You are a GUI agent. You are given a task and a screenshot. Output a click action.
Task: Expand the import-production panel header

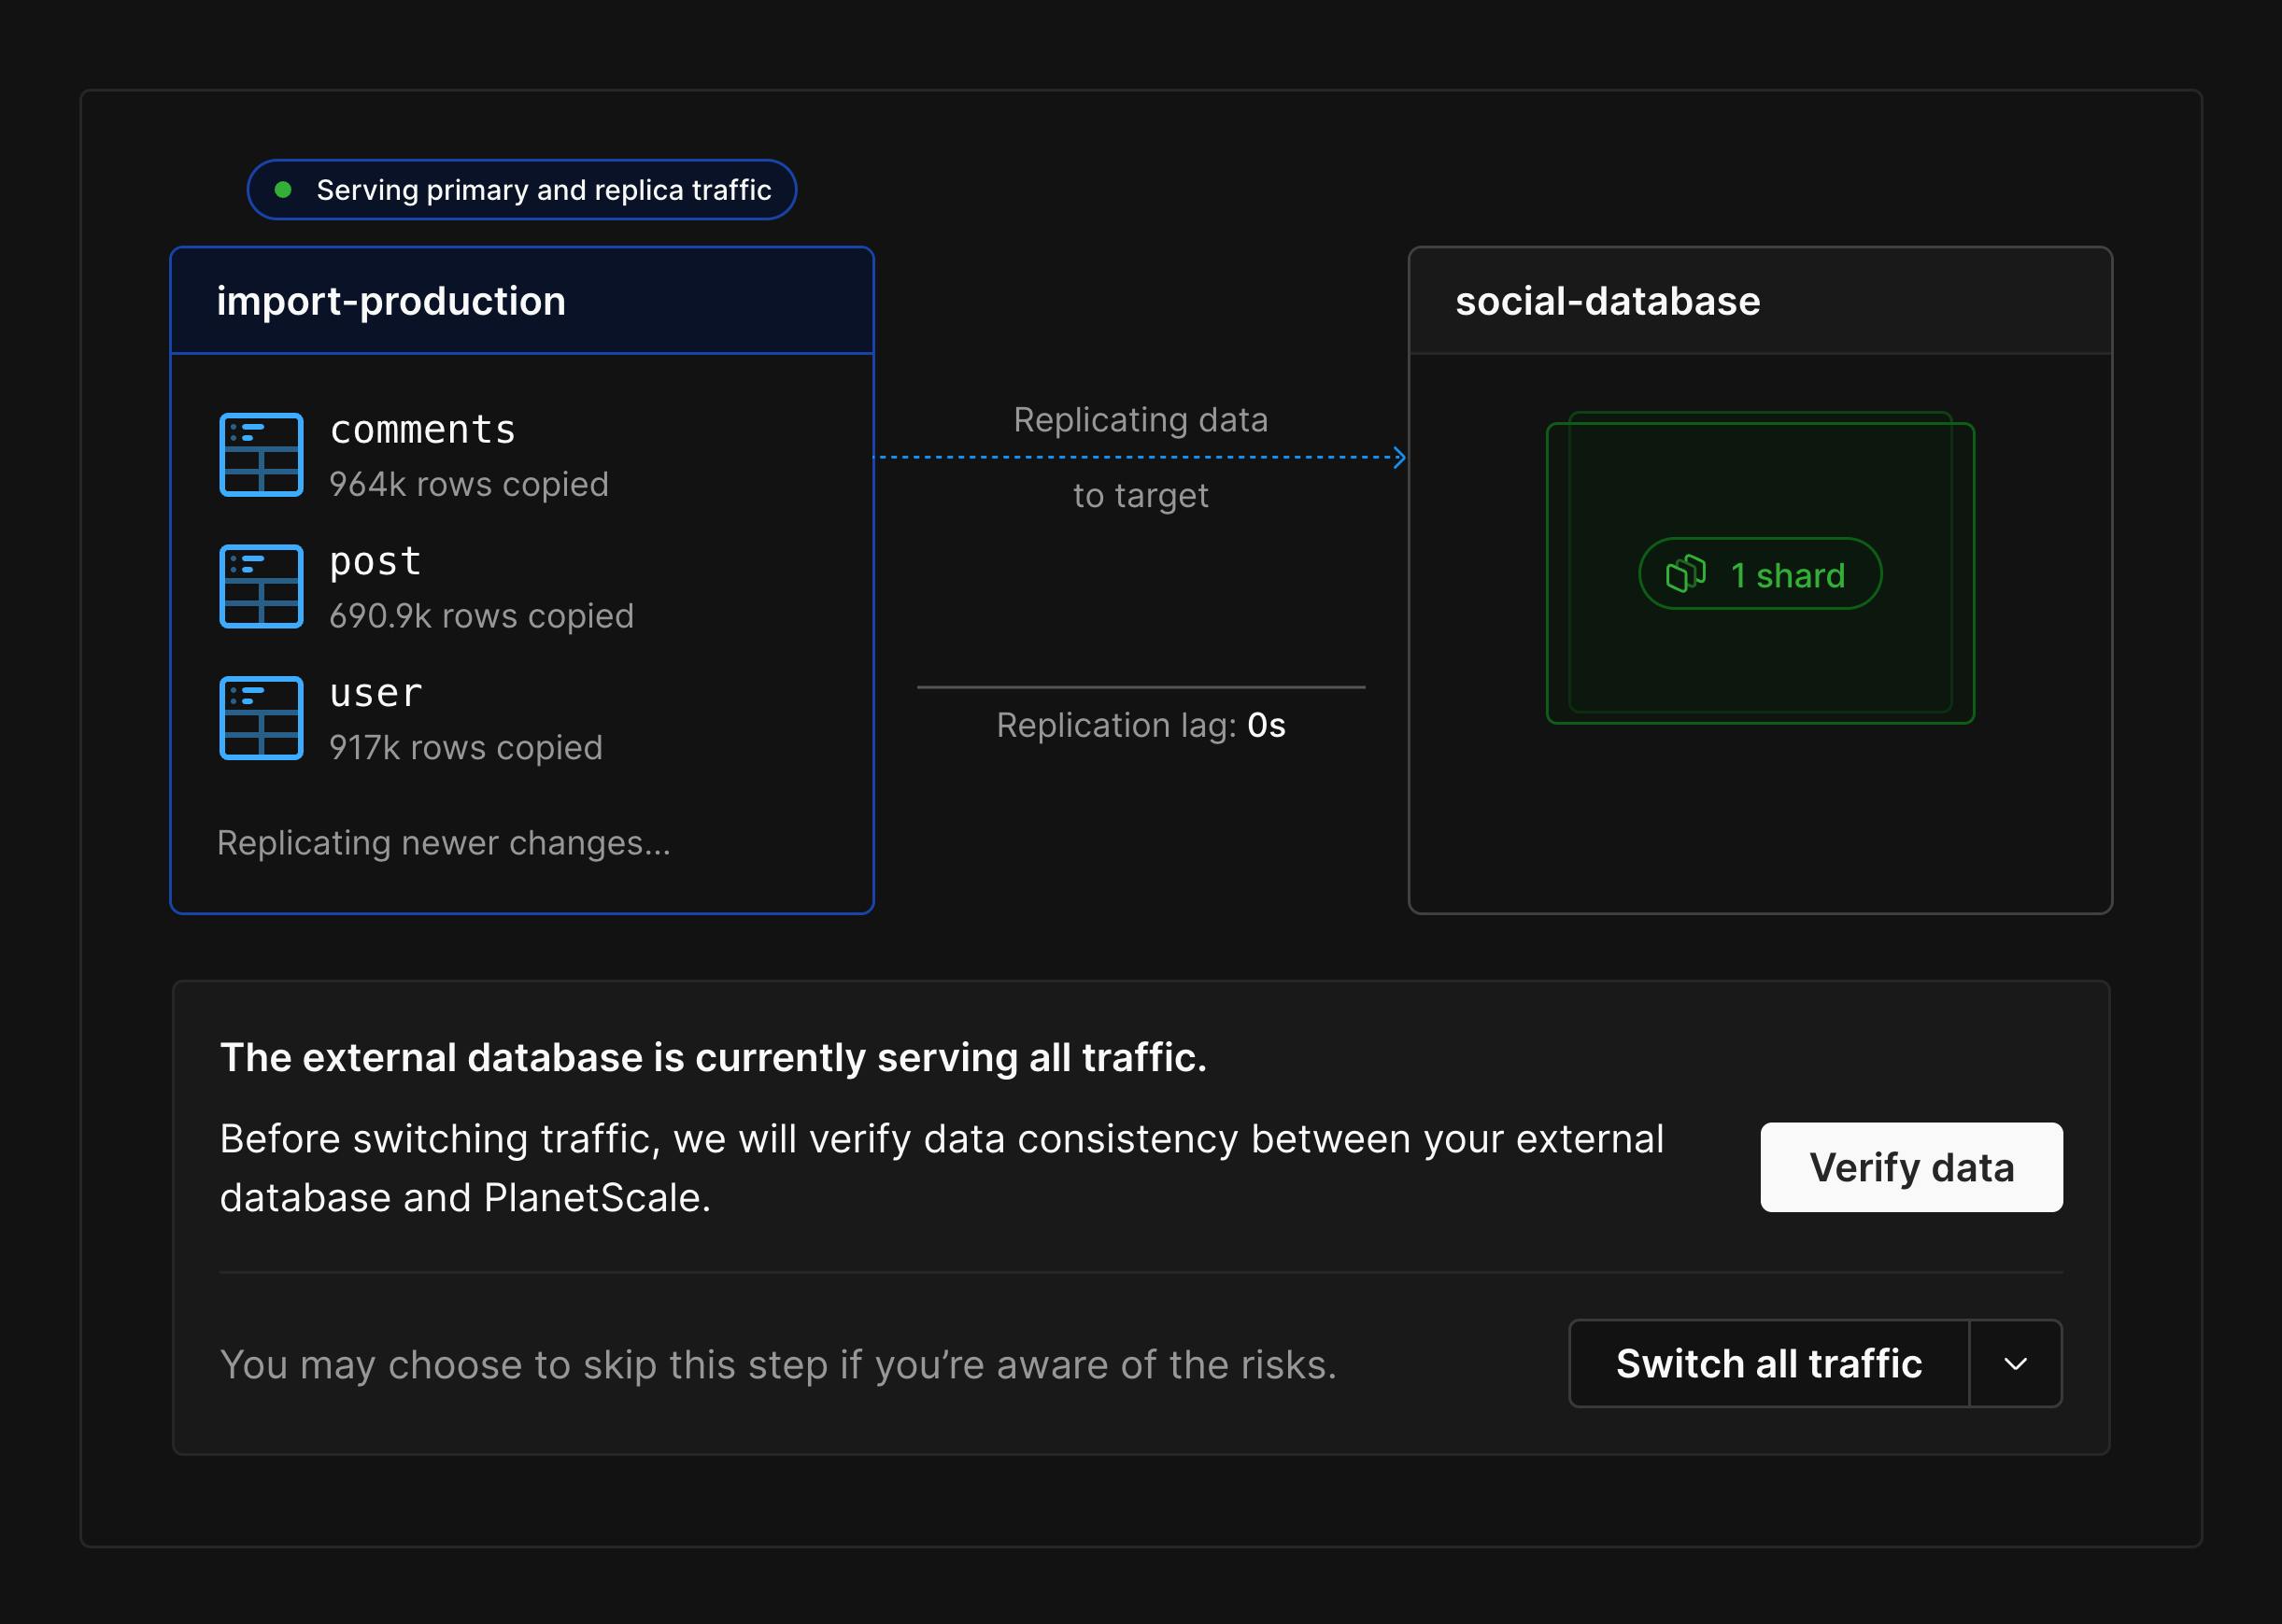coord(390,300)
